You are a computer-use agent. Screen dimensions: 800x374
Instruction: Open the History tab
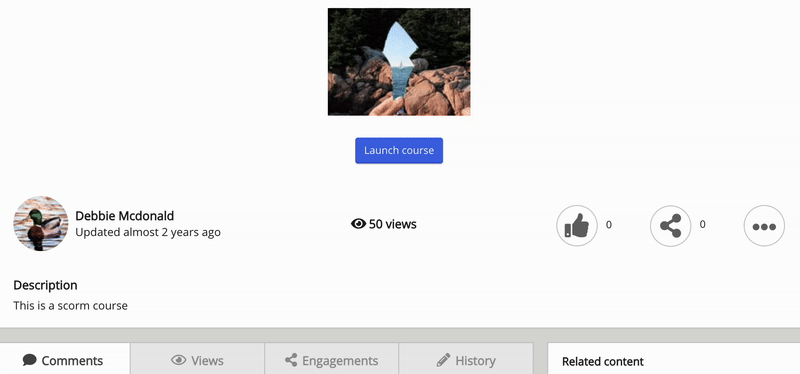[x=466, y=360]
